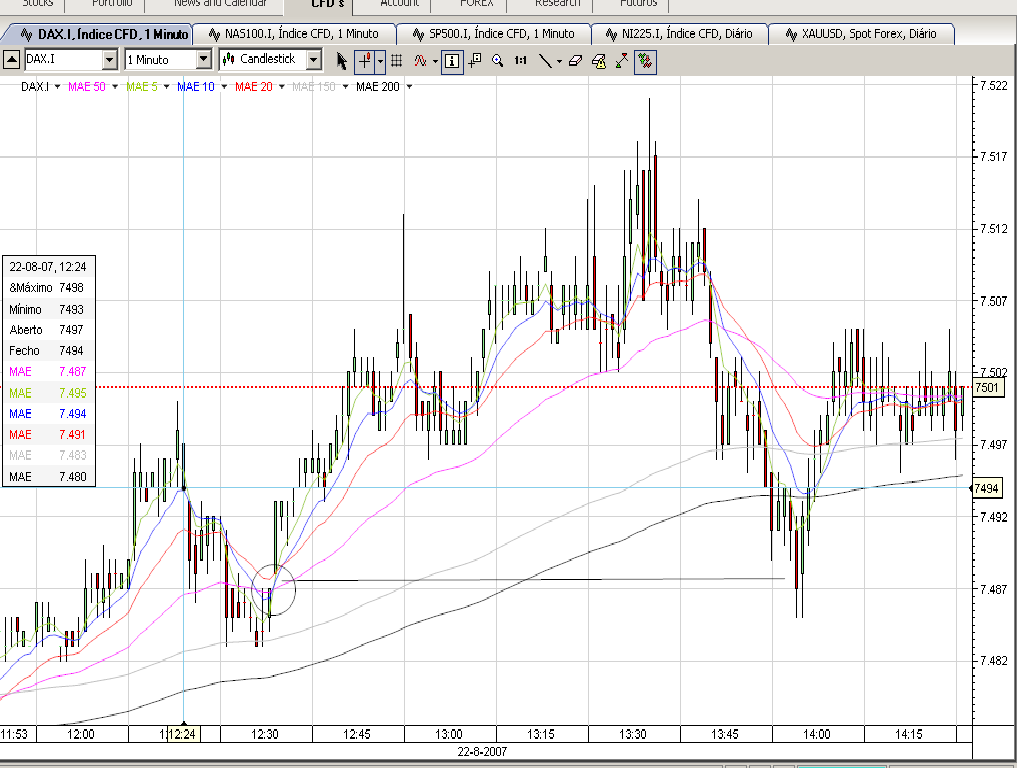Activate the crosshair cursor tool

tap(365, 60)
